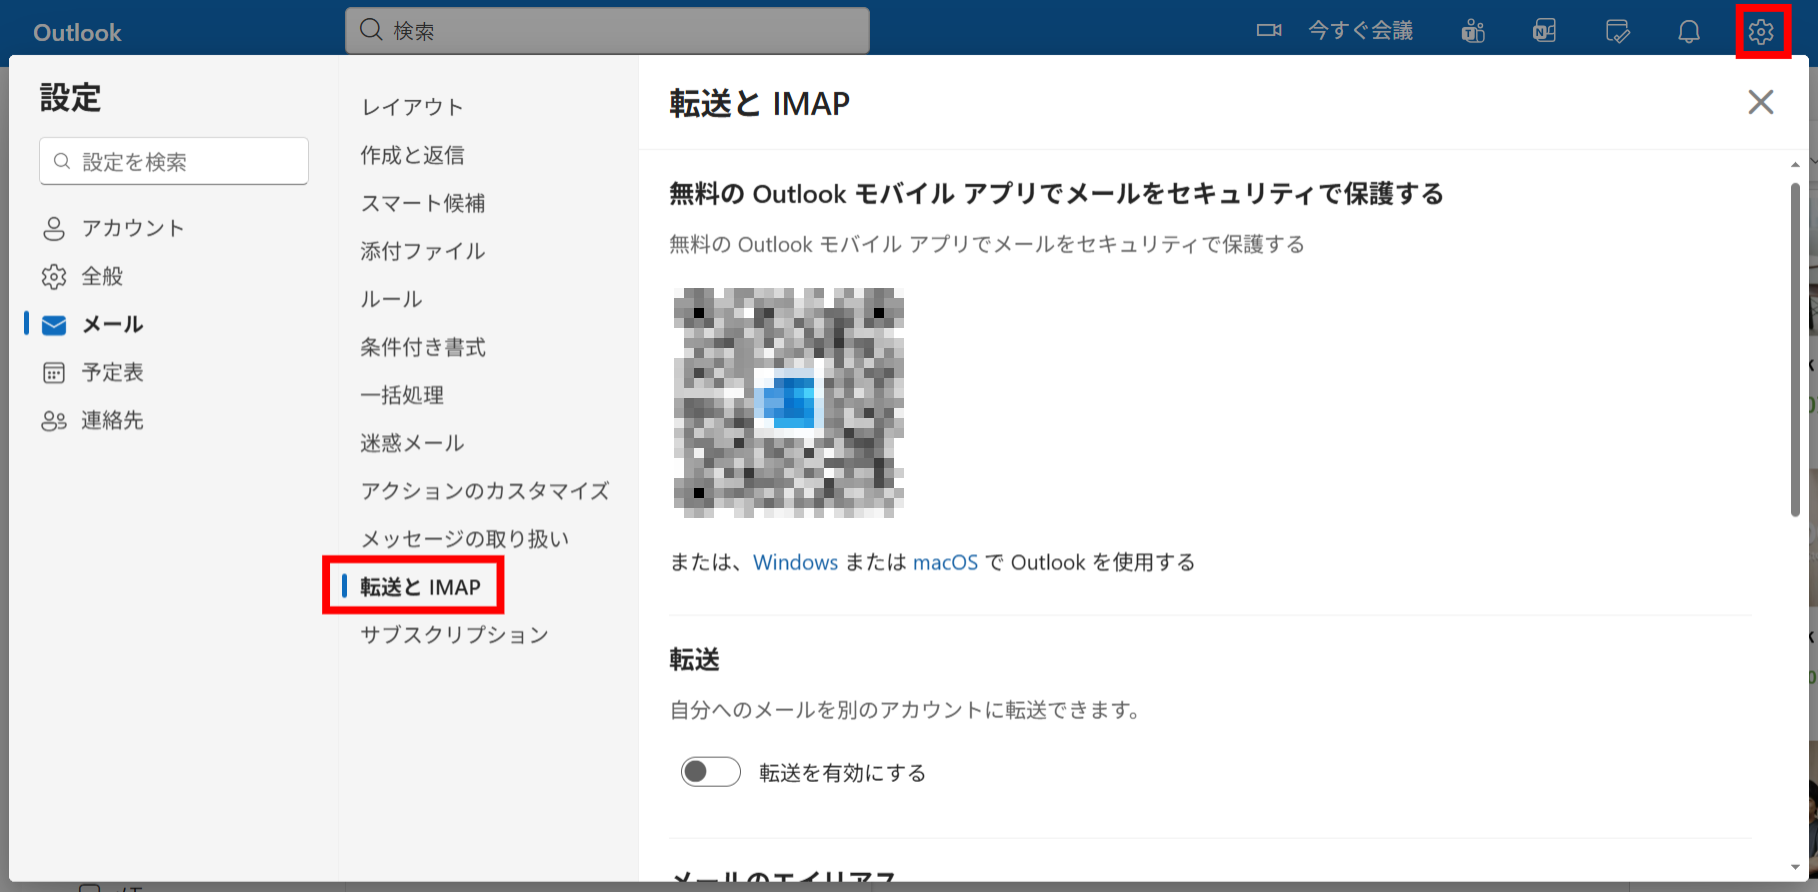The width and height of the screenshot is (1818, 892).
Task: Follow the macOS download link
Action: (x=945, y=562)
